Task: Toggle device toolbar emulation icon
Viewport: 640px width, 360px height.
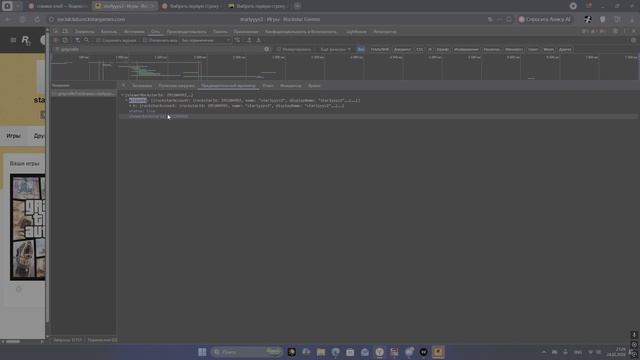Action: pos(65,31)
